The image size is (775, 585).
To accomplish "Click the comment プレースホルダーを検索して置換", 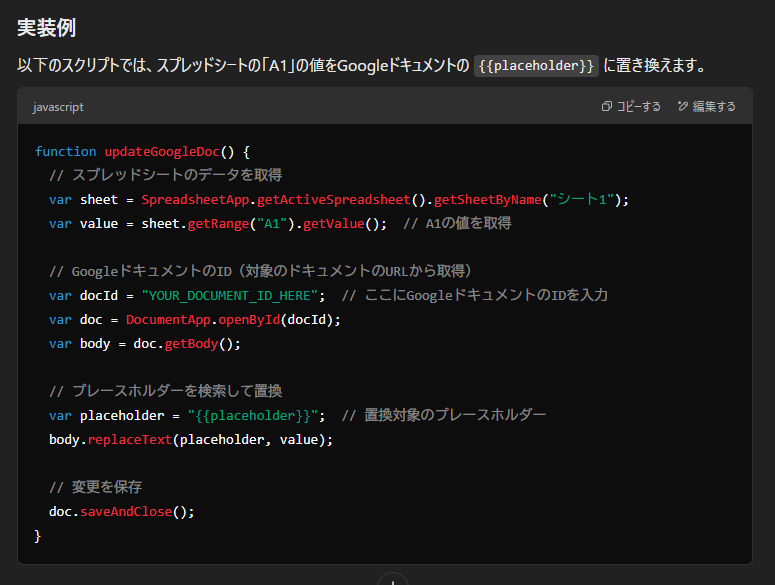I will [166, 391].
